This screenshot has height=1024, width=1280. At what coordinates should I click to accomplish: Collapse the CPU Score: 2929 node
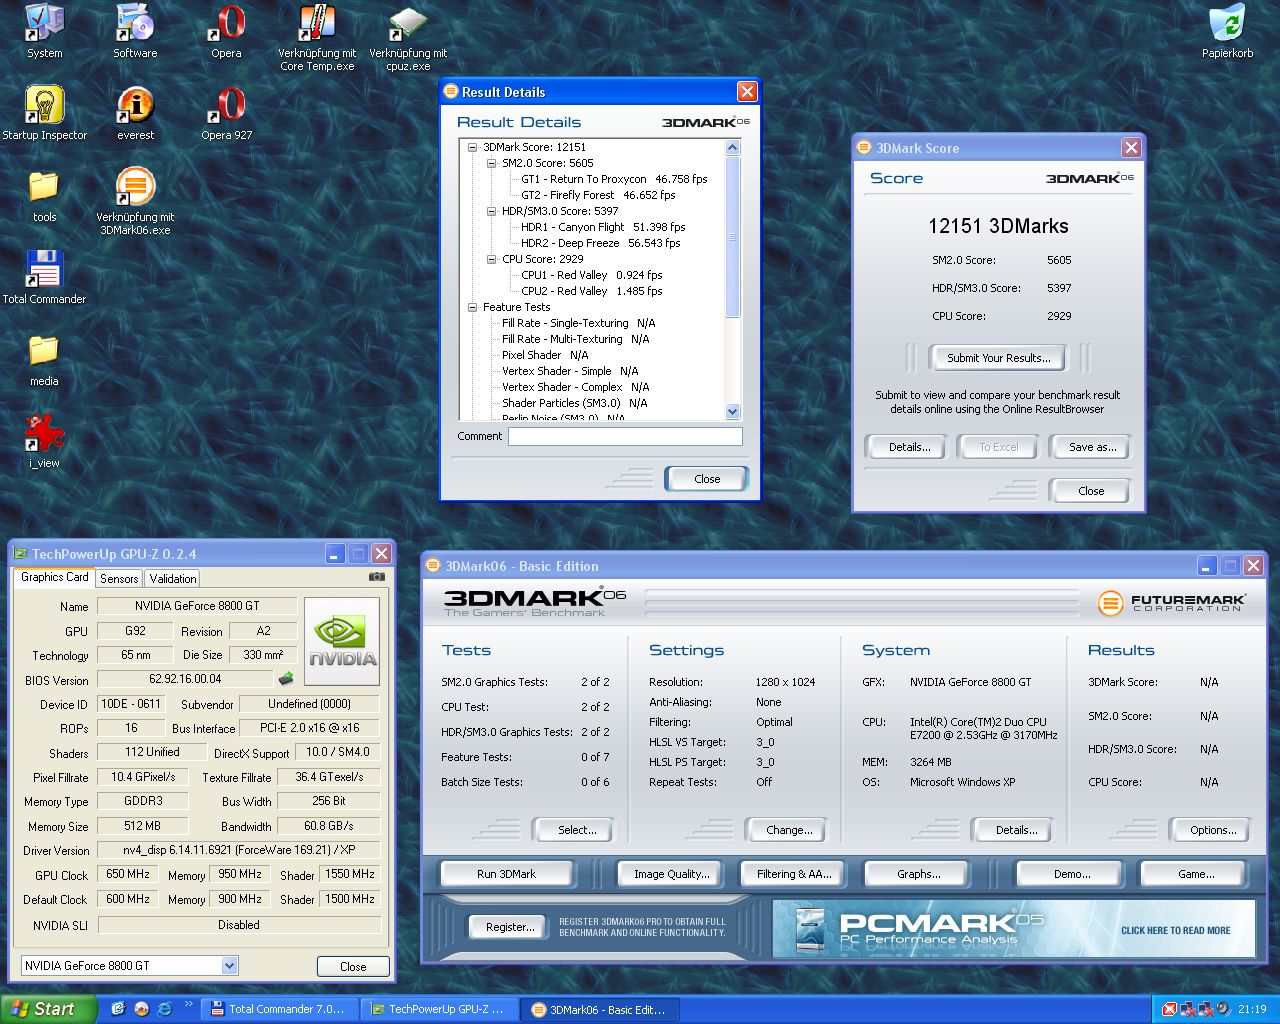click(x=492, y=259)
